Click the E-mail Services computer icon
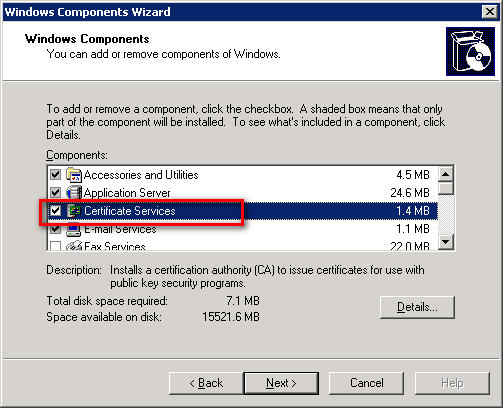 (74, 229)
